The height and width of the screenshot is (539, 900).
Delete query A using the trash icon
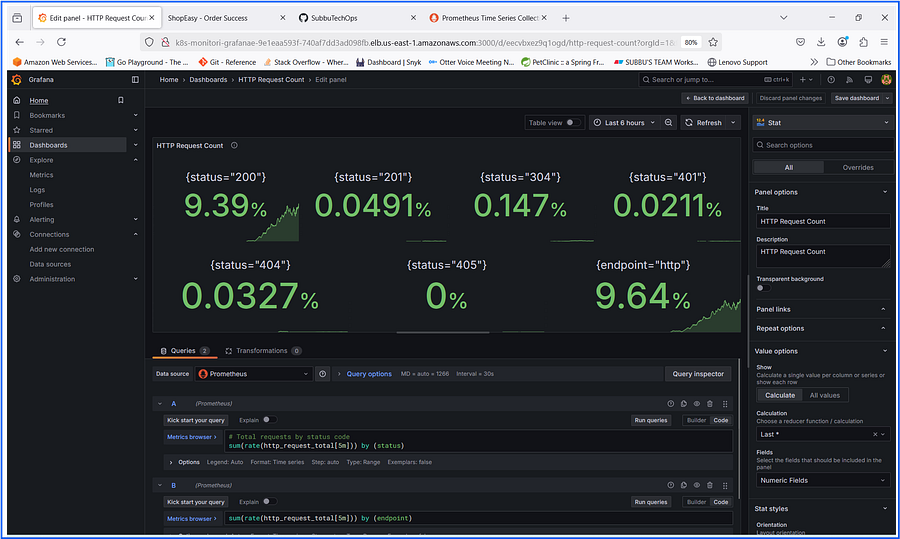click(x=710, y=404)
